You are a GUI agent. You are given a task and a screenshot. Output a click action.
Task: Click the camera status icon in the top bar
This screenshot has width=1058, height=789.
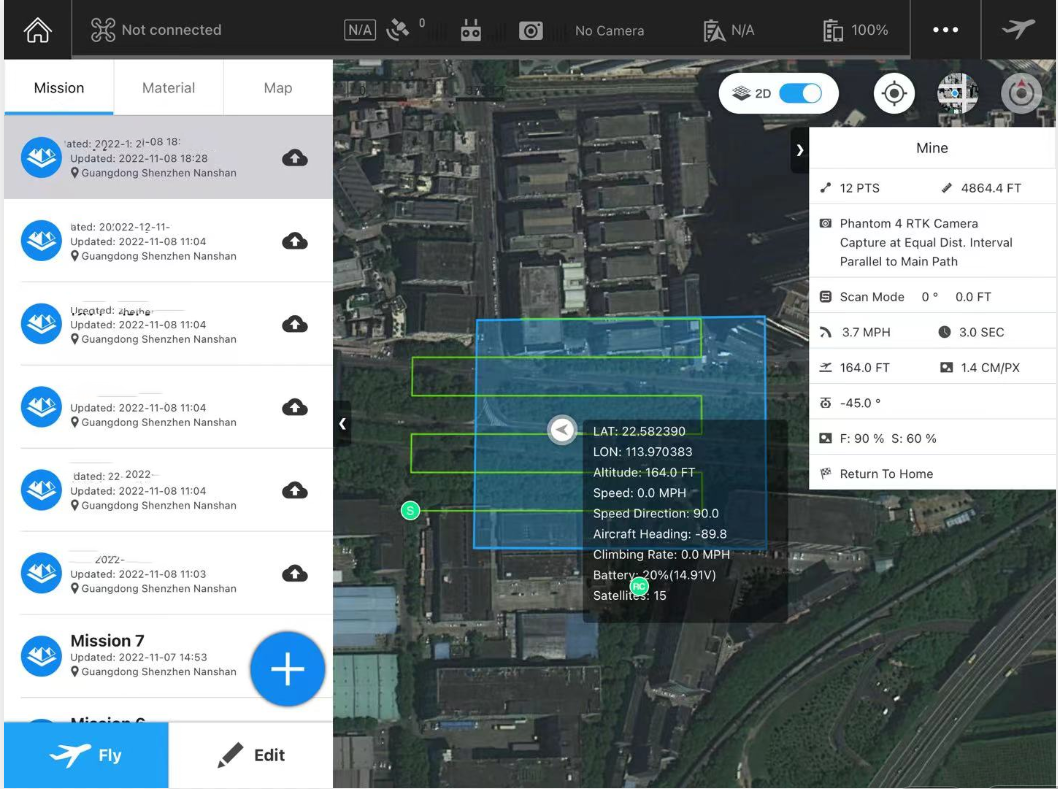pos(531,30)
